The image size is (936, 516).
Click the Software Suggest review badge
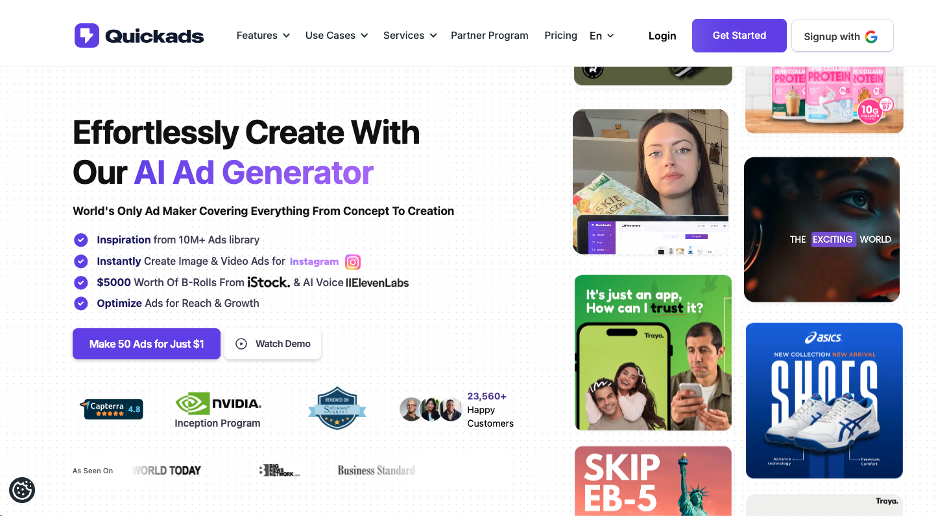click(x=337, y=408)
